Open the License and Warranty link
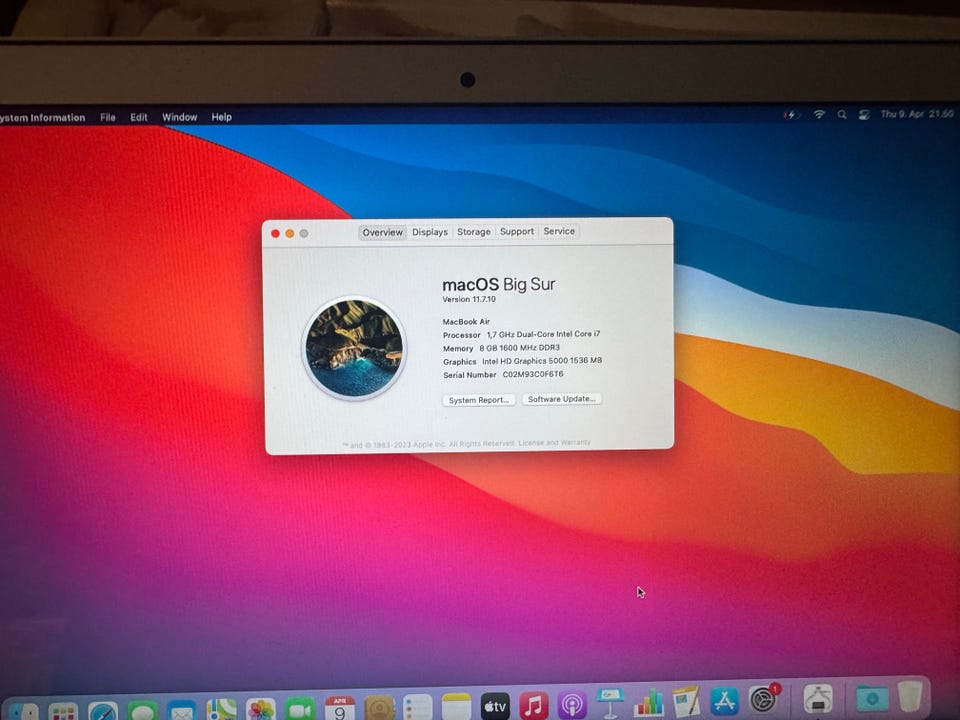The width and height of the screenshot is (960, 720). (x=555, y=442)
